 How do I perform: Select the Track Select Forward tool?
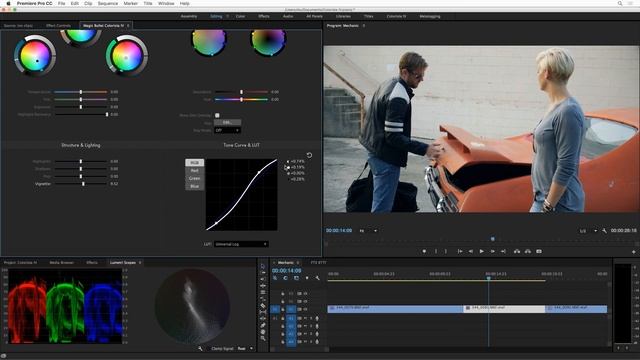click(x=262, y=273)
